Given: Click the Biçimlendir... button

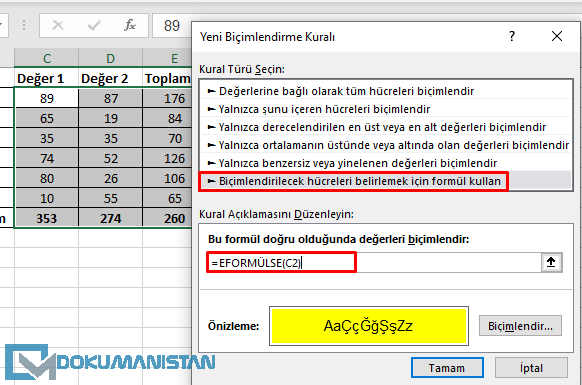Looking at the screenshot, I should click(520, 326).
